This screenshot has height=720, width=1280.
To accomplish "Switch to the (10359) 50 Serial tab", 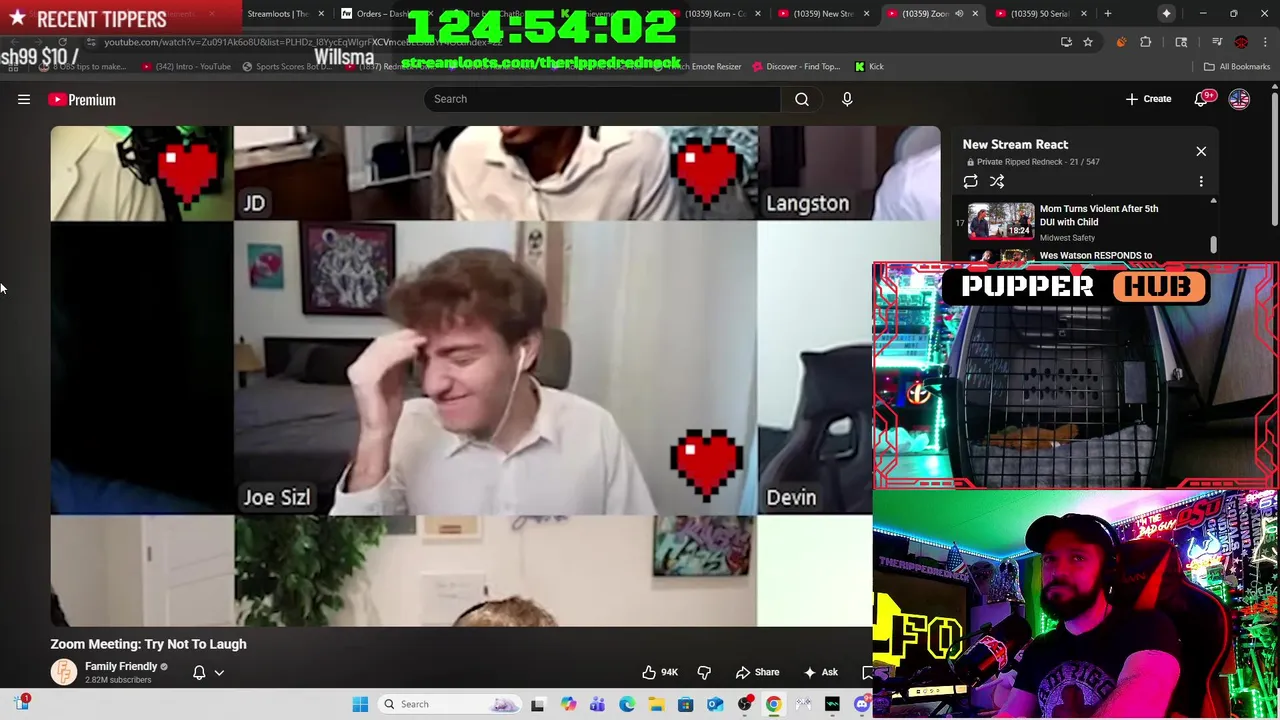I will click(1040, 14).
